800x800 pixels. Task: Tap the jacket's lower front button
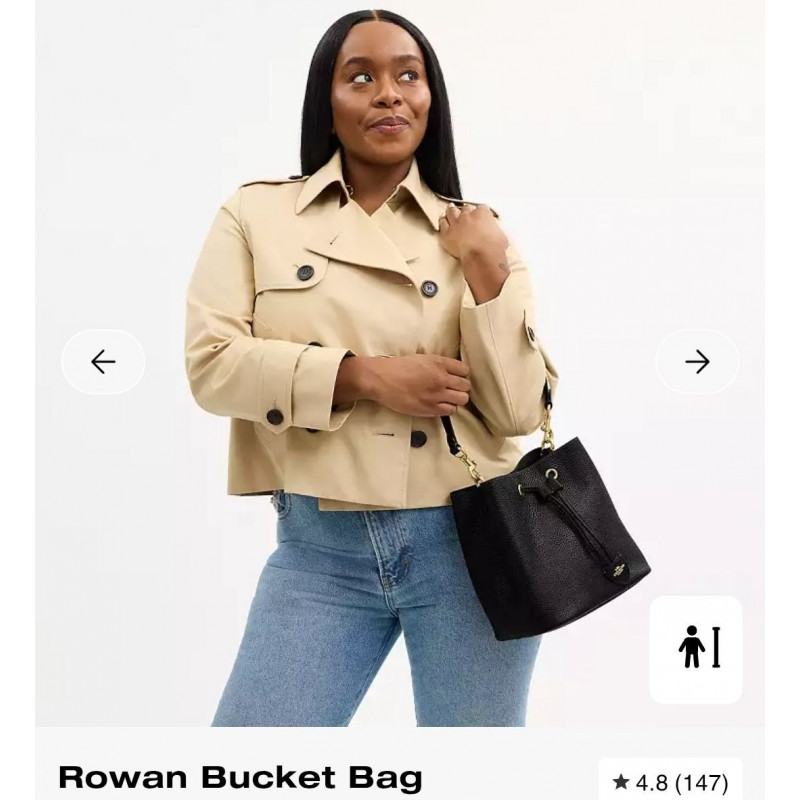[x=419, y=439]
